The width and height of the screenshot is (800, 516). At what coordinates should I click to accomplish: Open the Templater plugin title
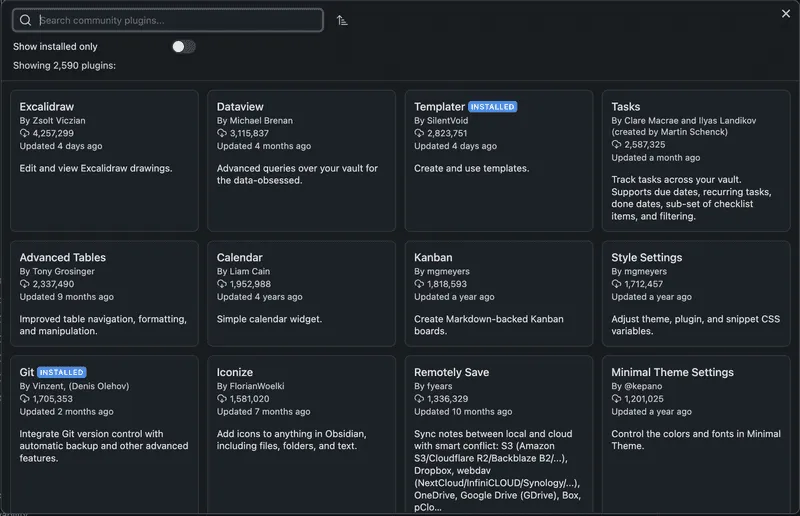(x=439, y=107)
